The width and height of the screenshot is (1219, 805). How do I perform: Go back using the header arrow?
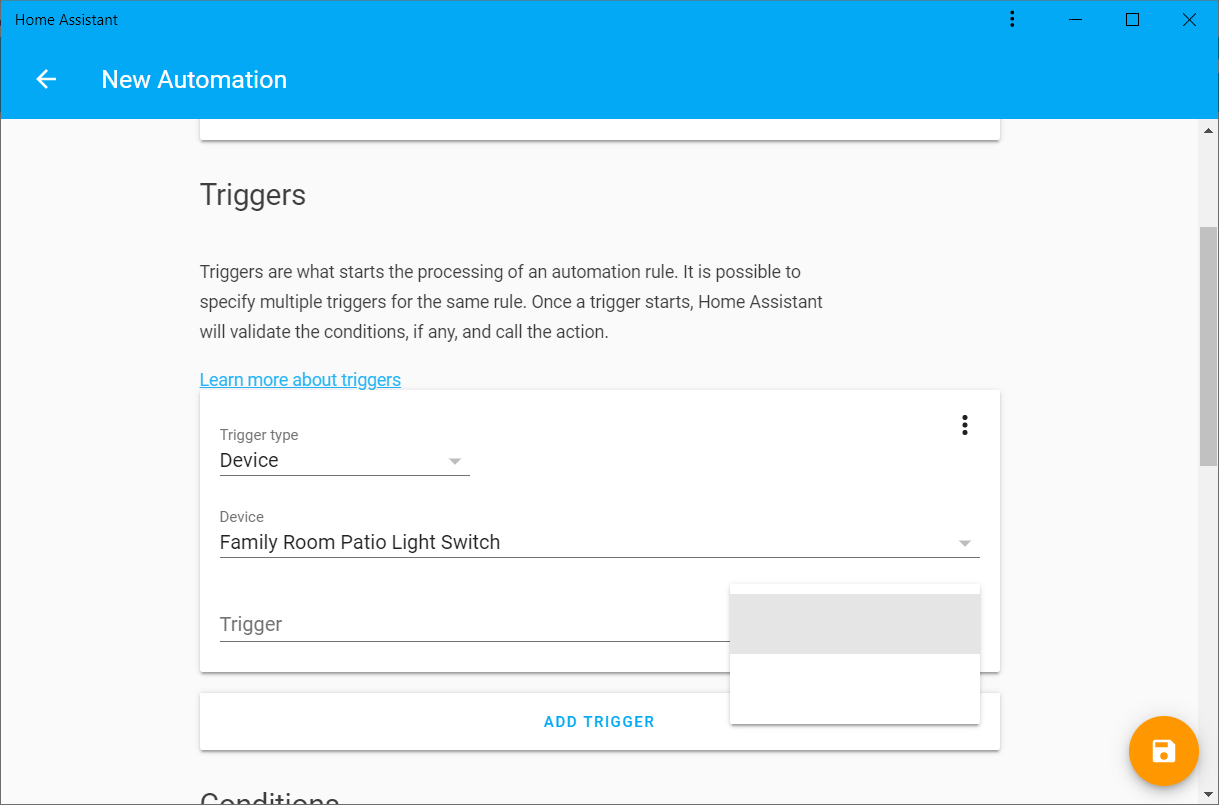coord(46,80)
